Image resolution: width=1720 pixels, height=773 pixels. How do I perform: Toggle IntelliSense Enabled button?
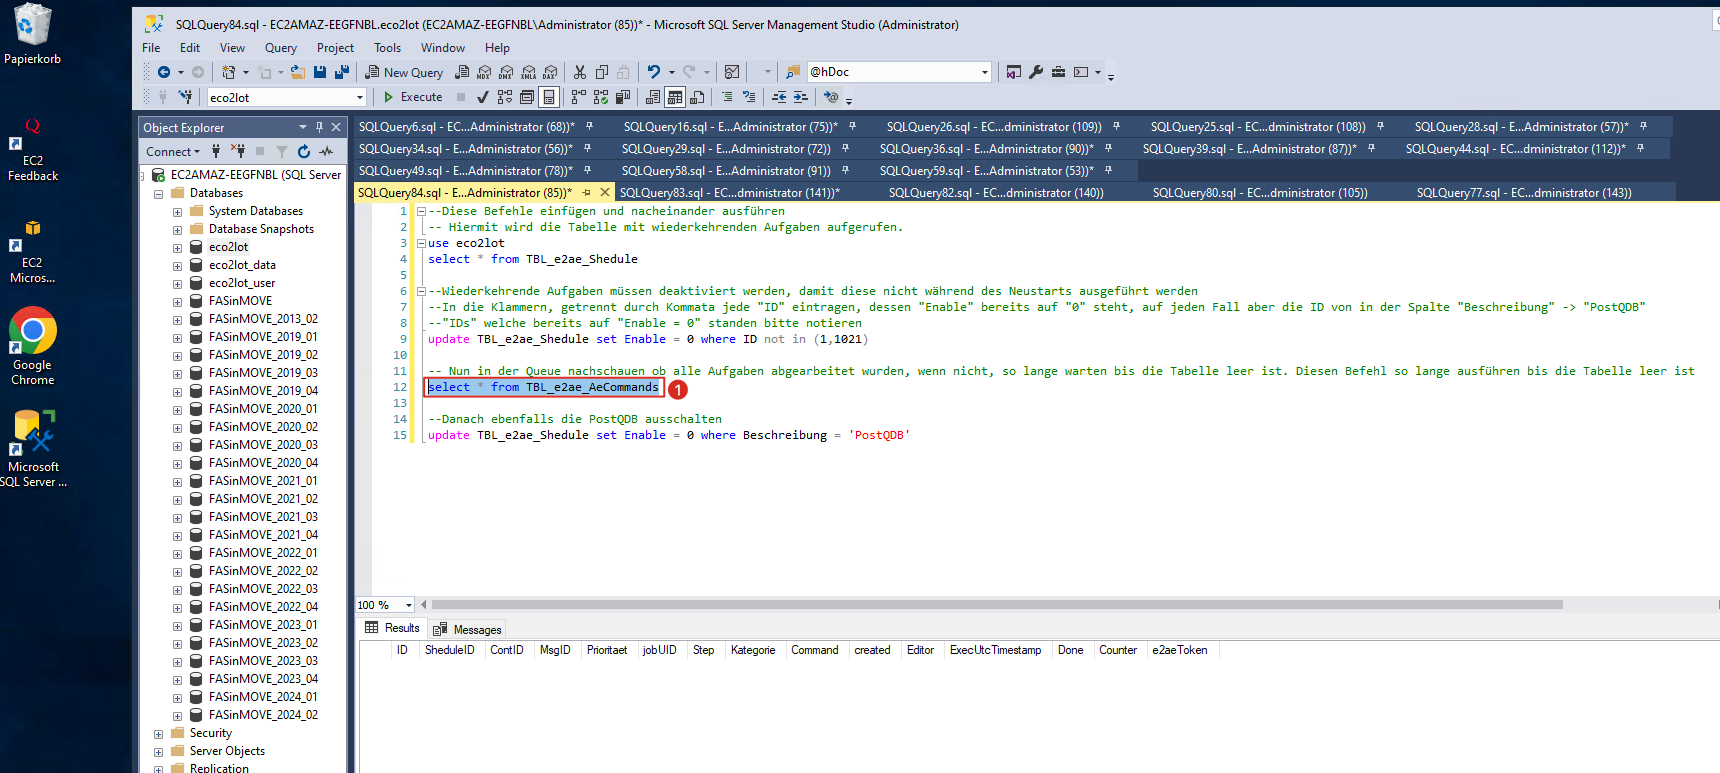point(549,97)
